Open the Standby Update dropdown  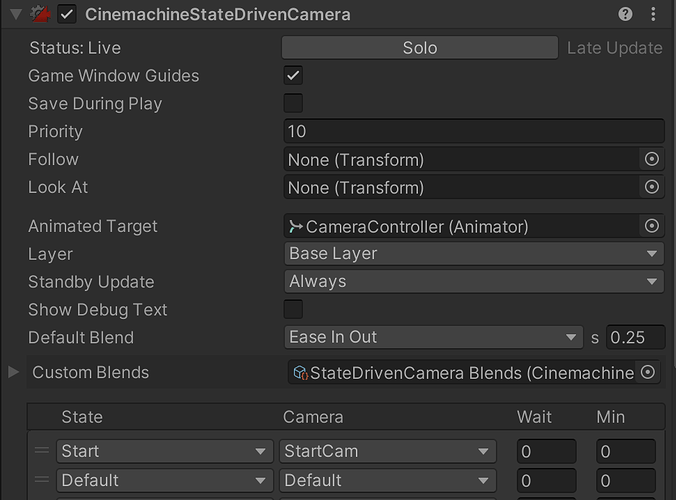coord(474,282)
